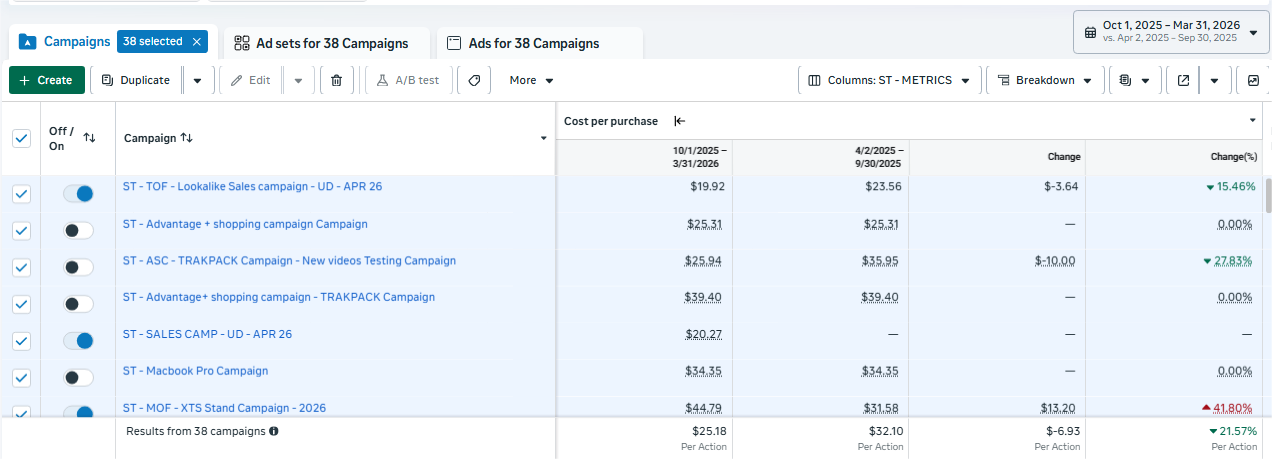This screenshot has width=1272, height=459.
Task: Turn off the Lookalike Sales campaign toggle
Action: point(78,194)
